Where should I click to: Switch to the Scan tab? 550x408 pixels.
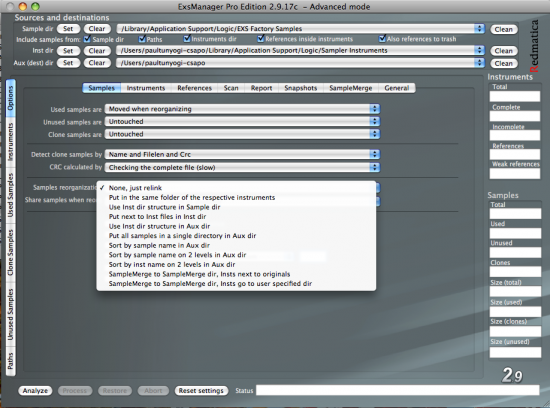(x=231, y=88)
